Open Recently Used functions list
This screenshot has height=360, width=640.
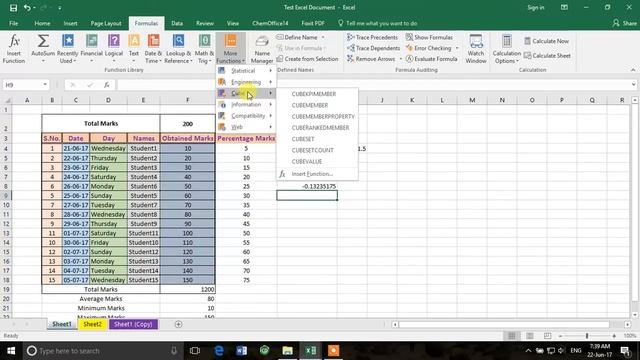(67, 49)
